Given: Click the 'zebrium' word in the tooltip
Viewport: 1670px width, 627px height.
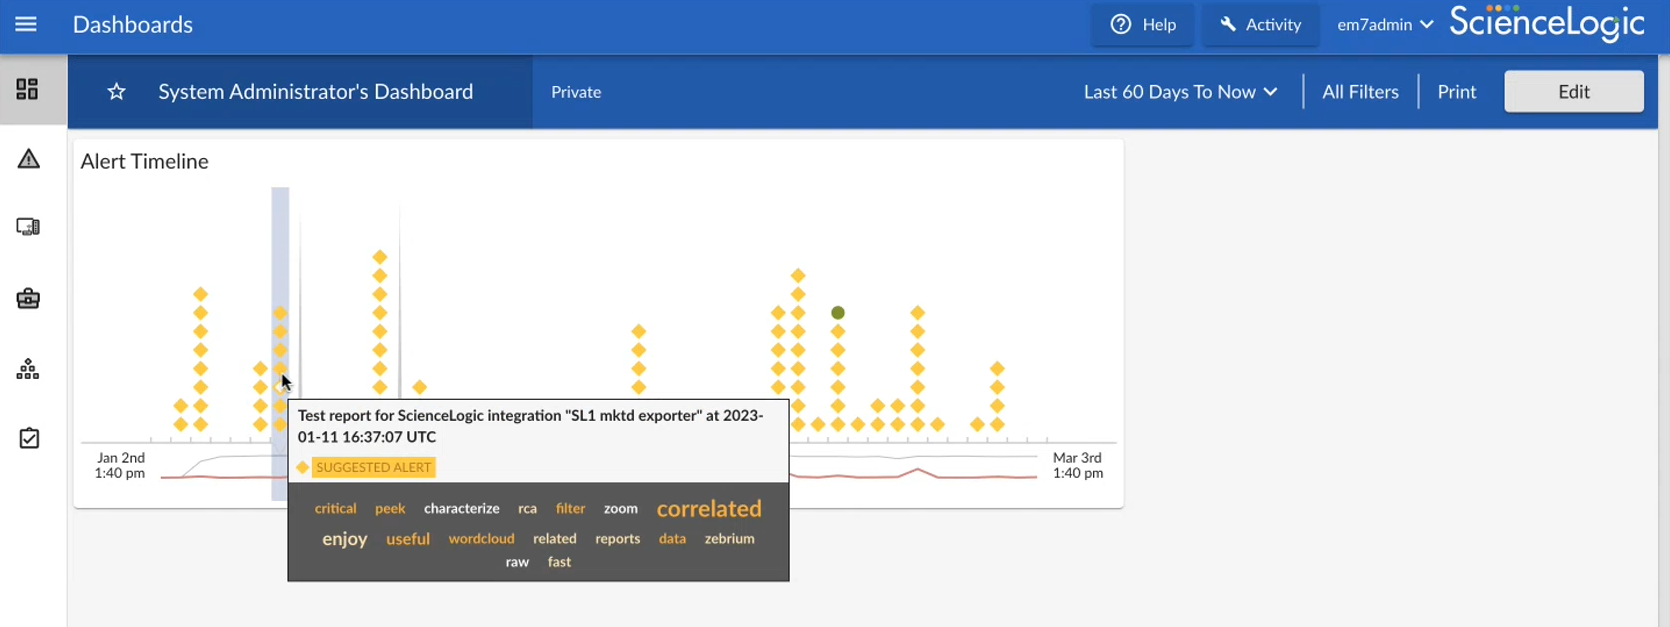Looking at the screenshot, I should pos(729,539).
